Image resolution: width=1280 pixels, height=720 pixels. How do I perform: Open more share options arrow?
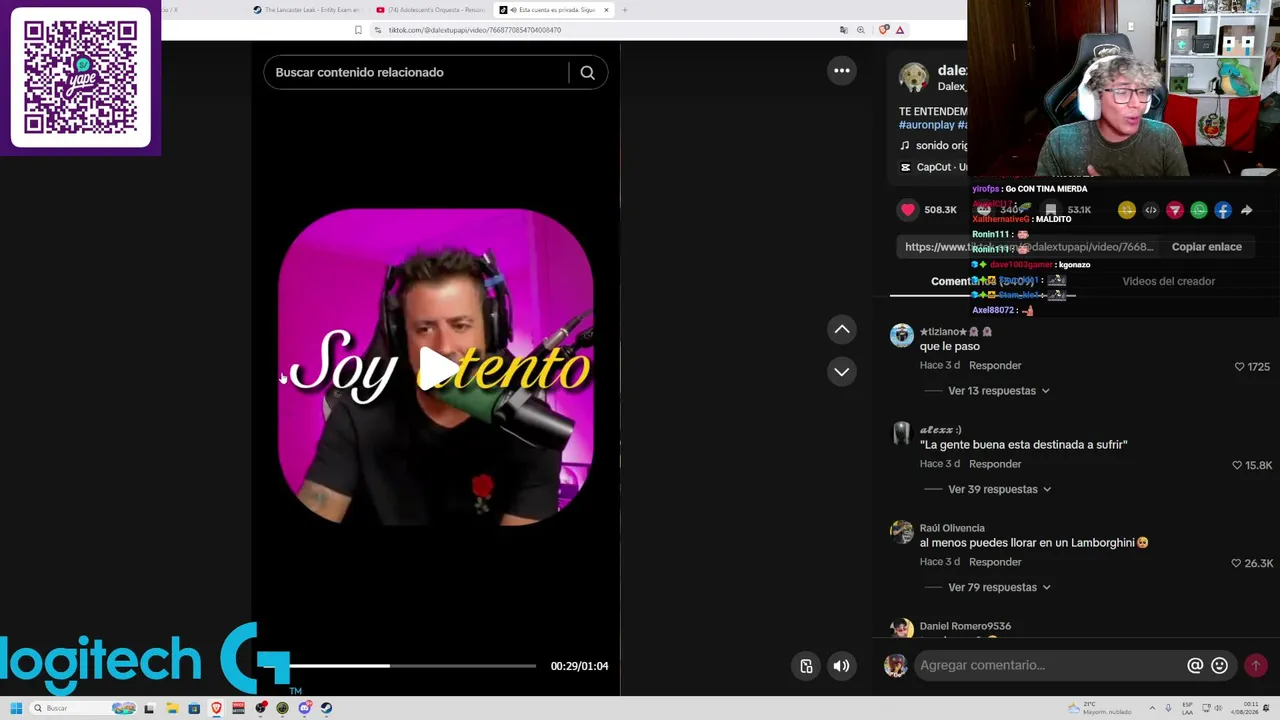[x=1247, y=210]
